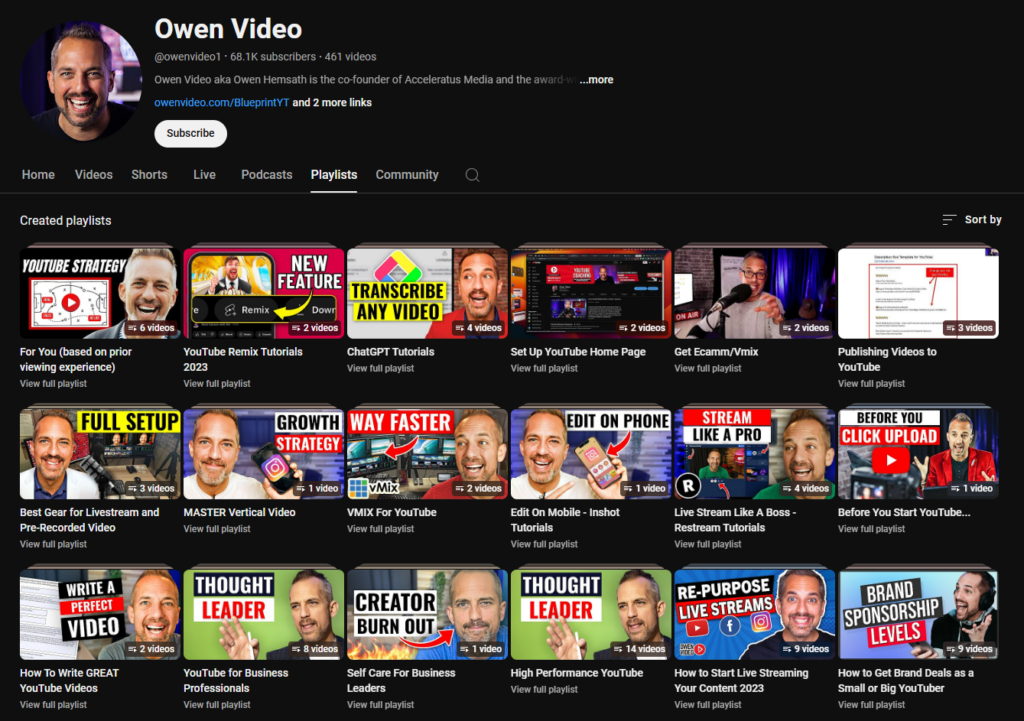This screenshot has height=721, width=1024.
Task: Open the Community tab
Action: pos(407,175)
